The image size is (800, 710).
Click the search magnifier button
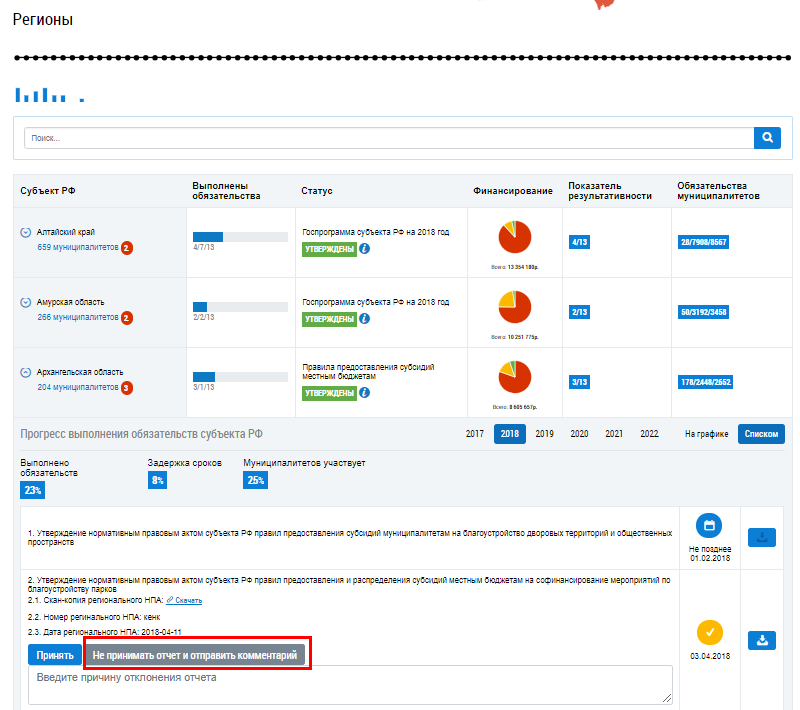pos(767,138)
